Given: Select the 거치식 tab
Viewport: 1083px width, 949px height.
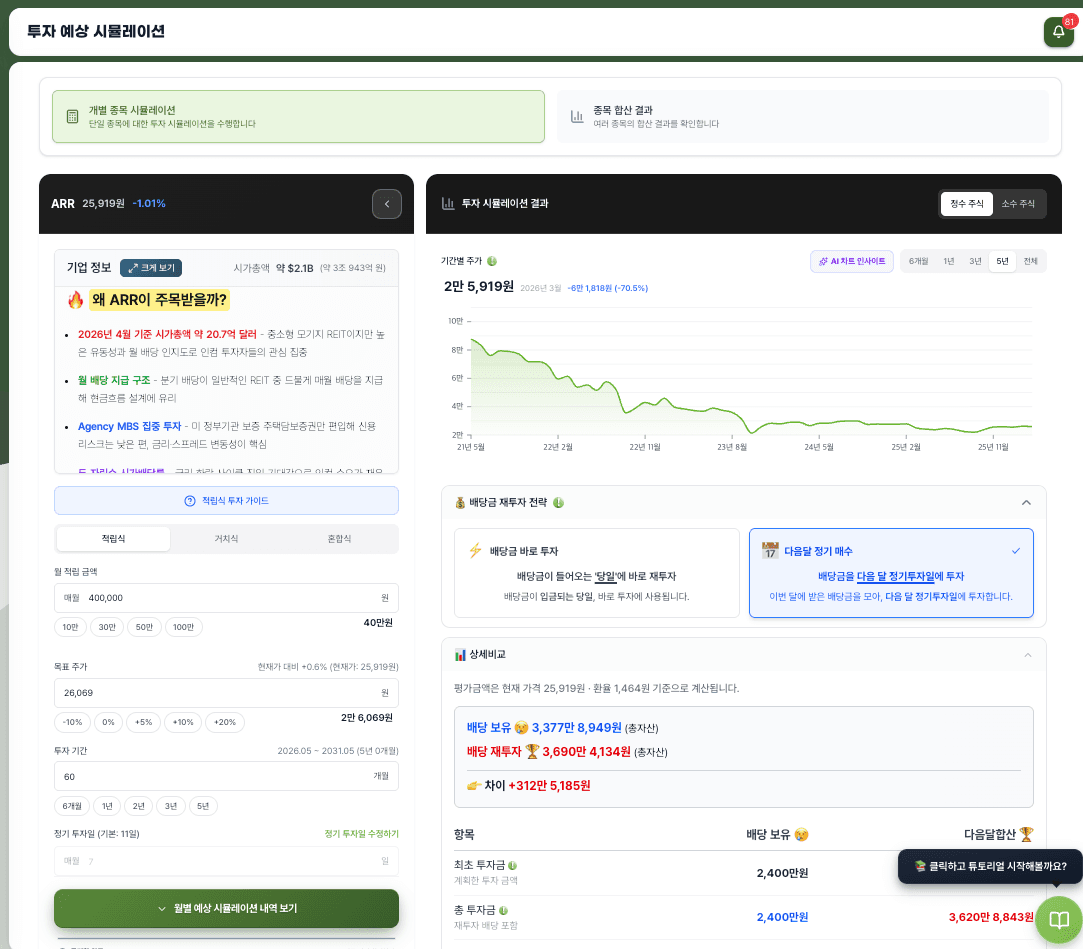Looking at the screenshot, I should (x=227, y=539).
